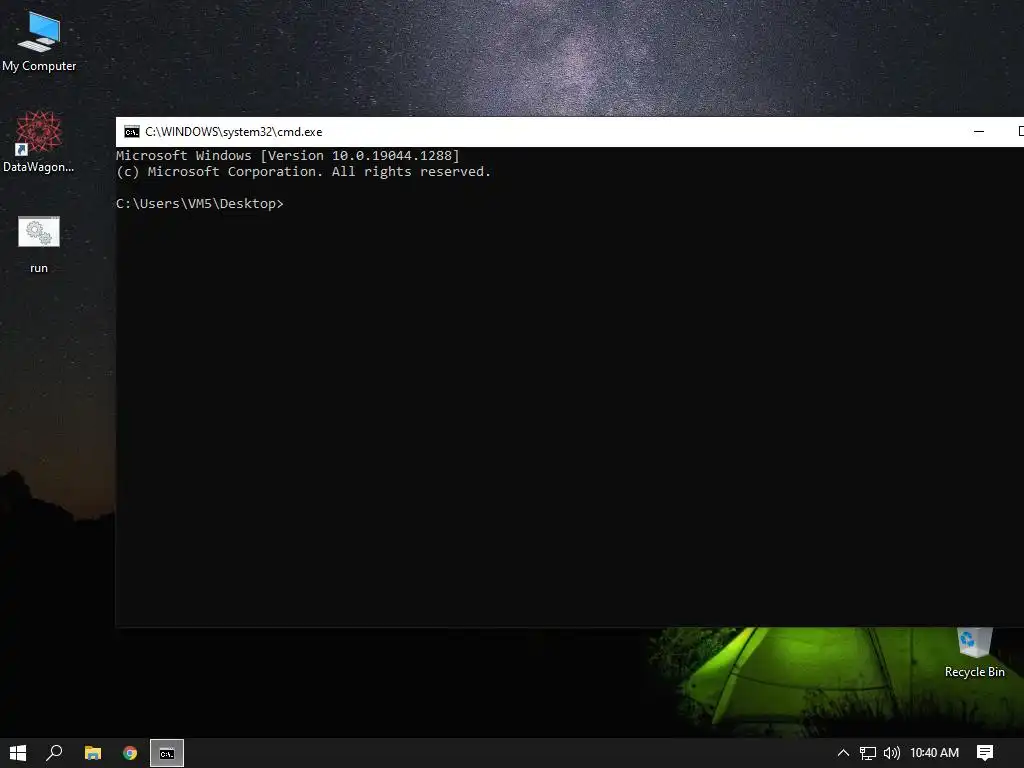Launch Google Chrome from taskbar
1024x768 pixels.
(x=130, y=753)
